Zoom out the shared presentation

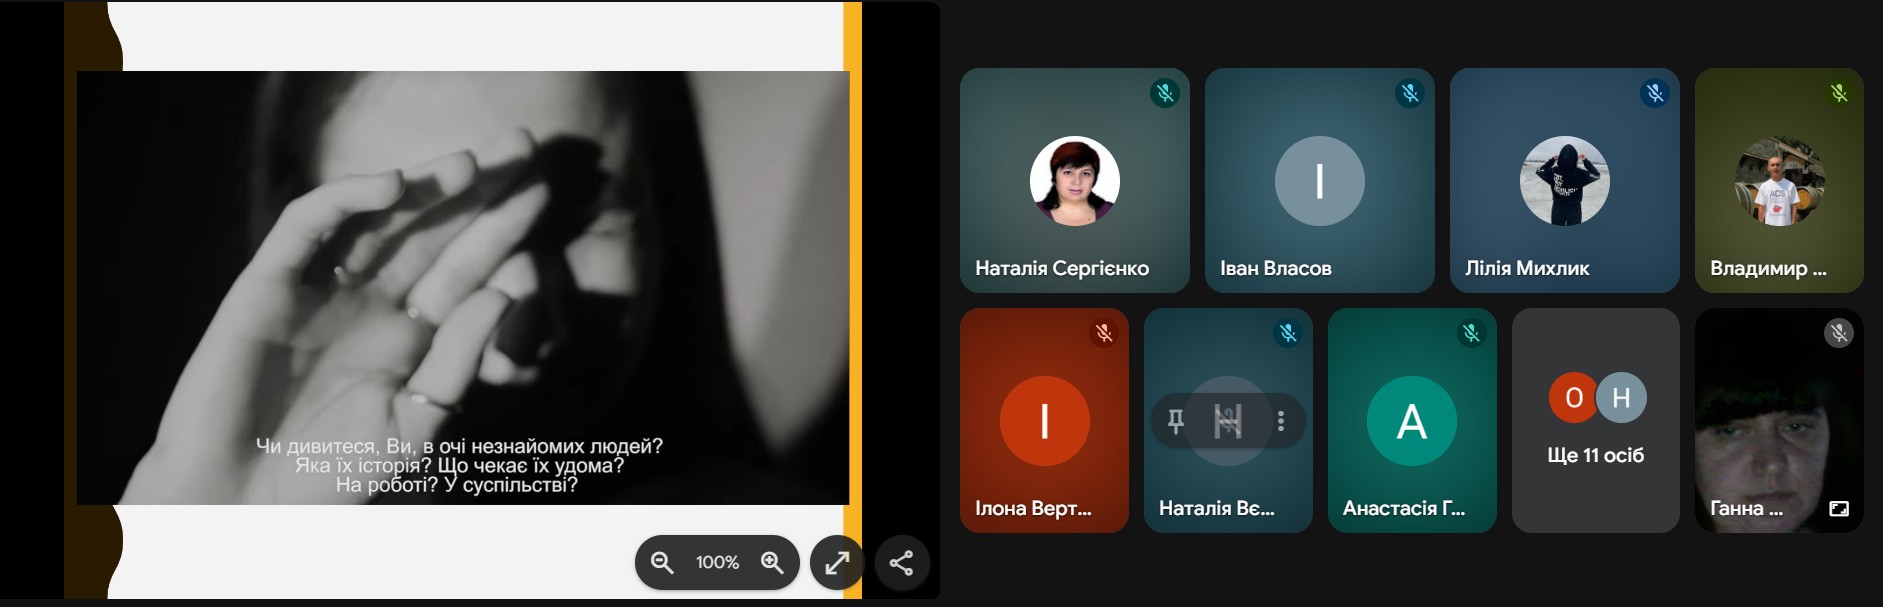click(662, 562)
